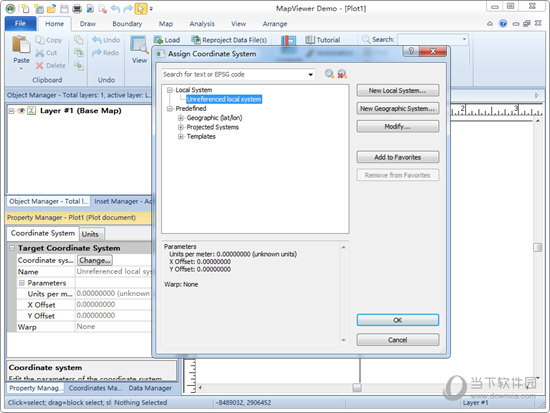
Task: Collapse the Local System tree node
Action: pyautogui.click(x=170, y=90)
